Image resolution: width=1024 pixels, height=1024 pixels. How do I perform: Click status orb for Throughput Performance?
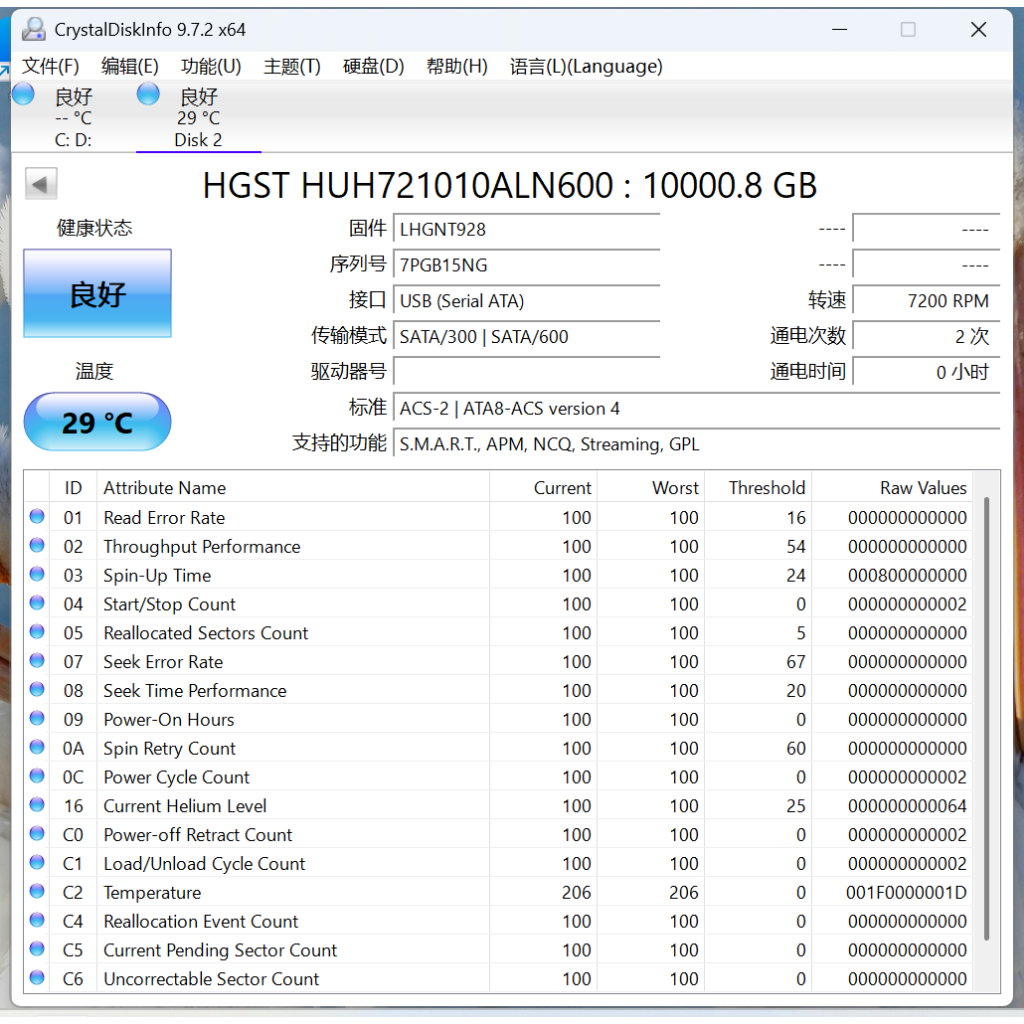point(37,545)
